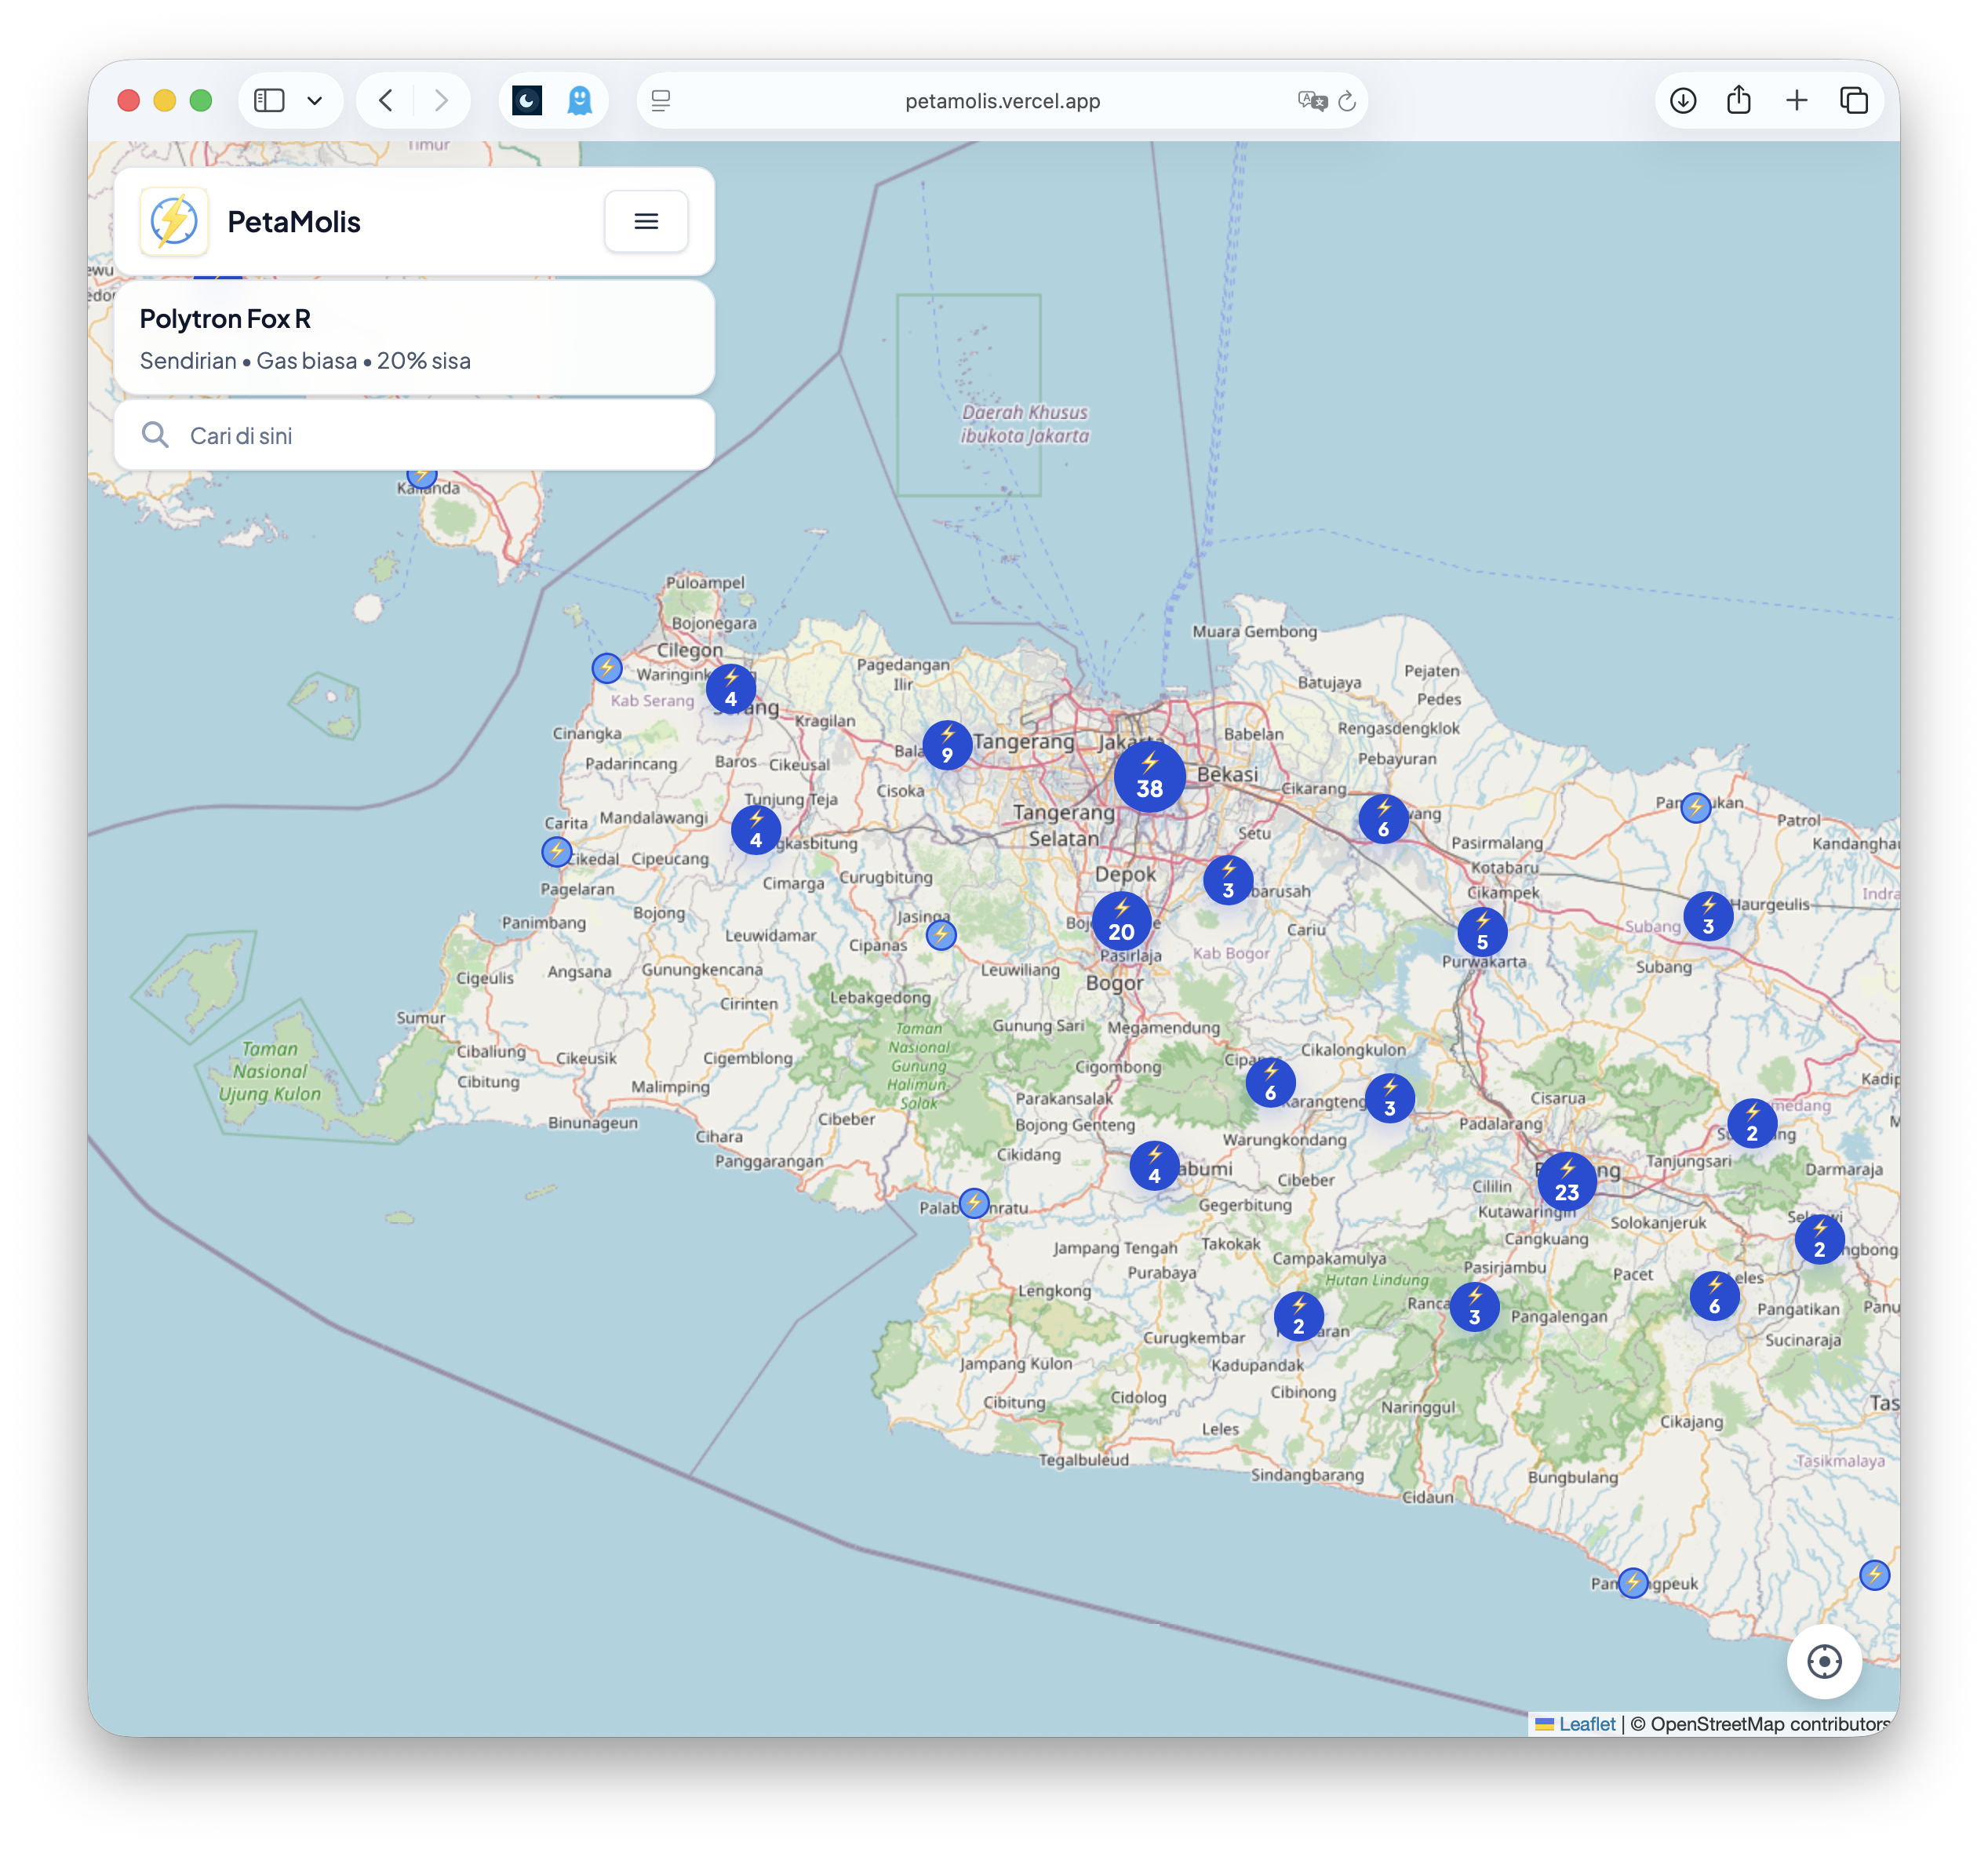This screenshot has width=1988, height=1853.
Task: Toggle the browser sidebar panel
Action: (268, 100)
